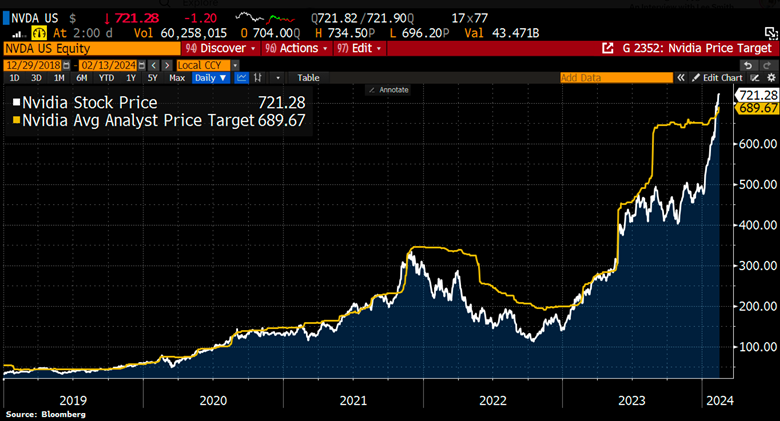Click the 2023 year axis label
This screenshot has height=421, width=780.
pos(632,401)
